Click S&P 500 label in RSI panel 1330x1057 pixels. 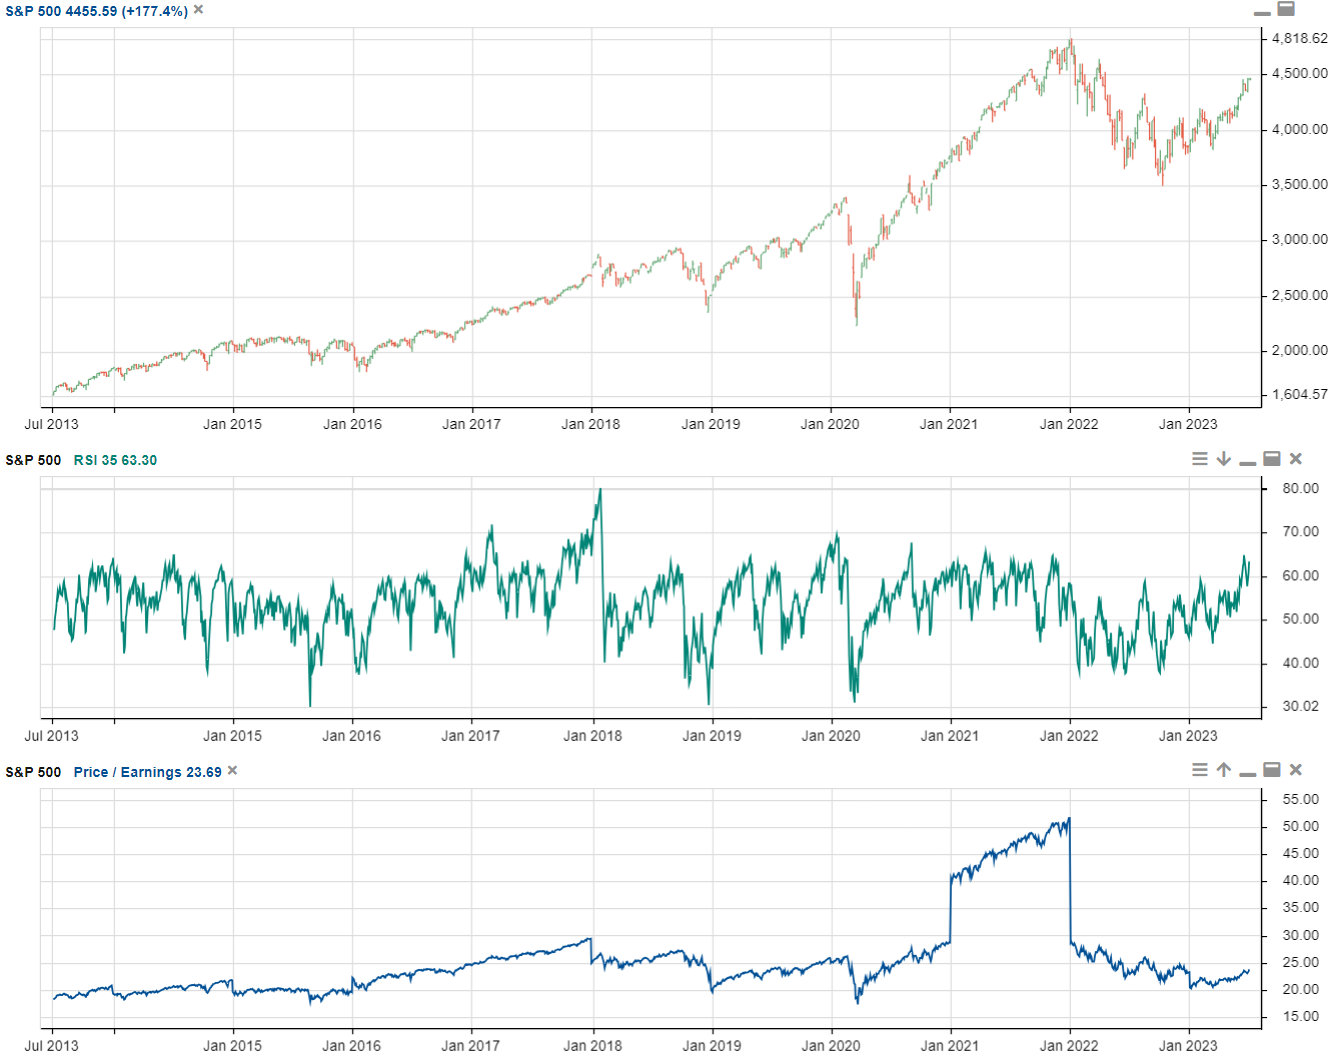[33, 461]
